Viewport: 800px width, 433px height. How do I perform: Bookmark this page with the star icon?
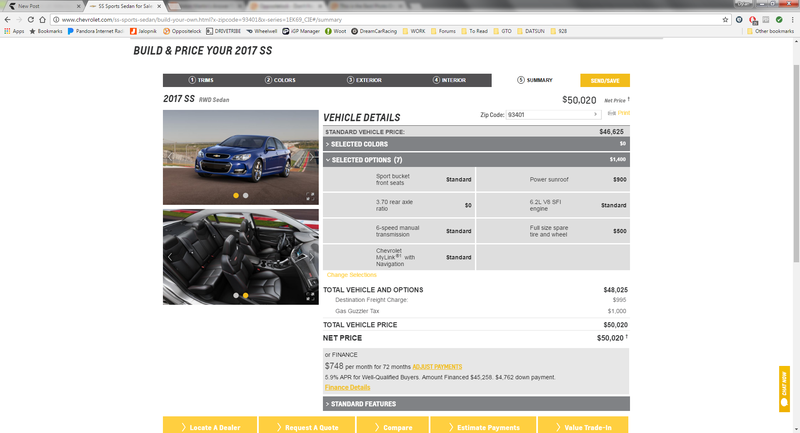(725, 20)
